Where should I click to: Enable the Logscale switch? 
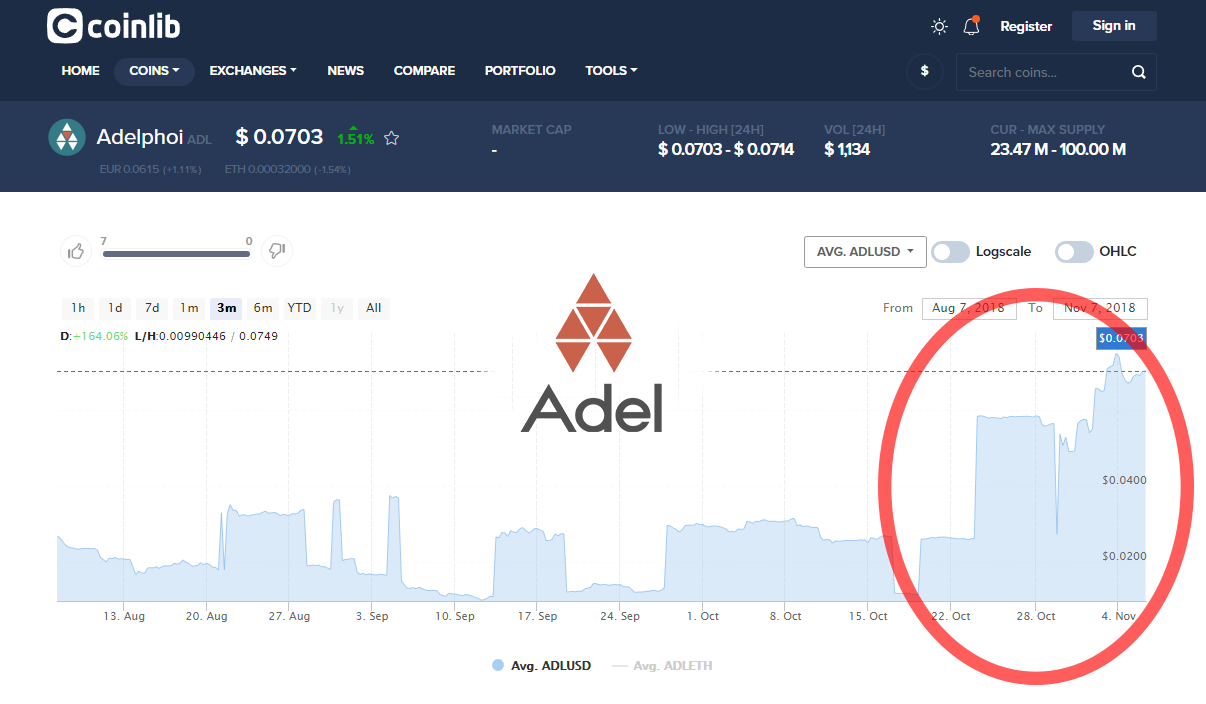[x=950, y=252]
